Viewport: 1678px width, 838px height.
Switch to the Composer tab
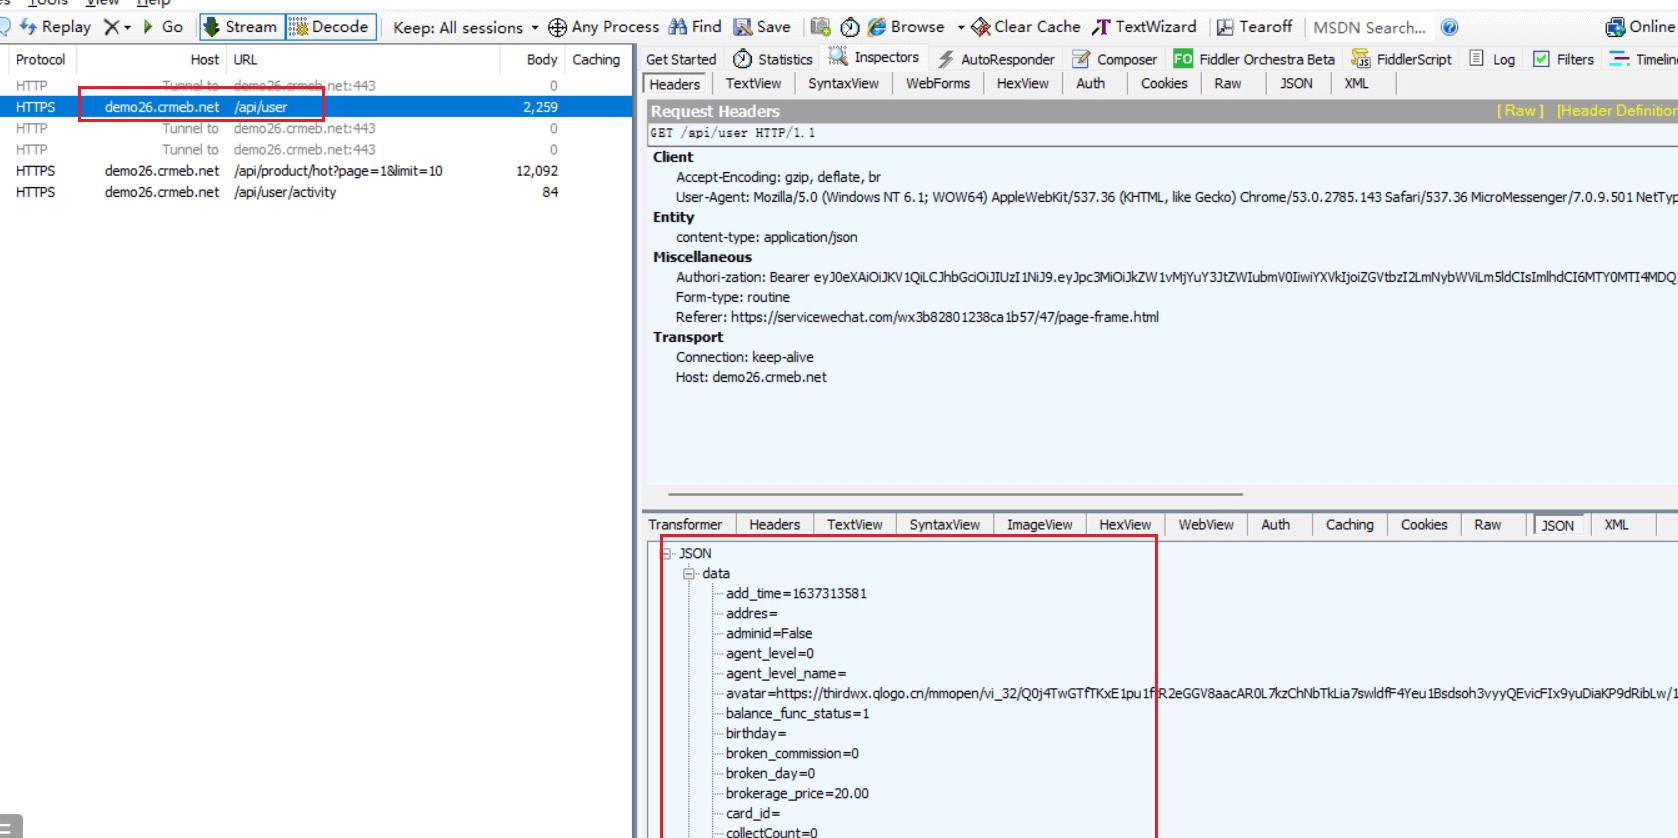coord(1115,59)
